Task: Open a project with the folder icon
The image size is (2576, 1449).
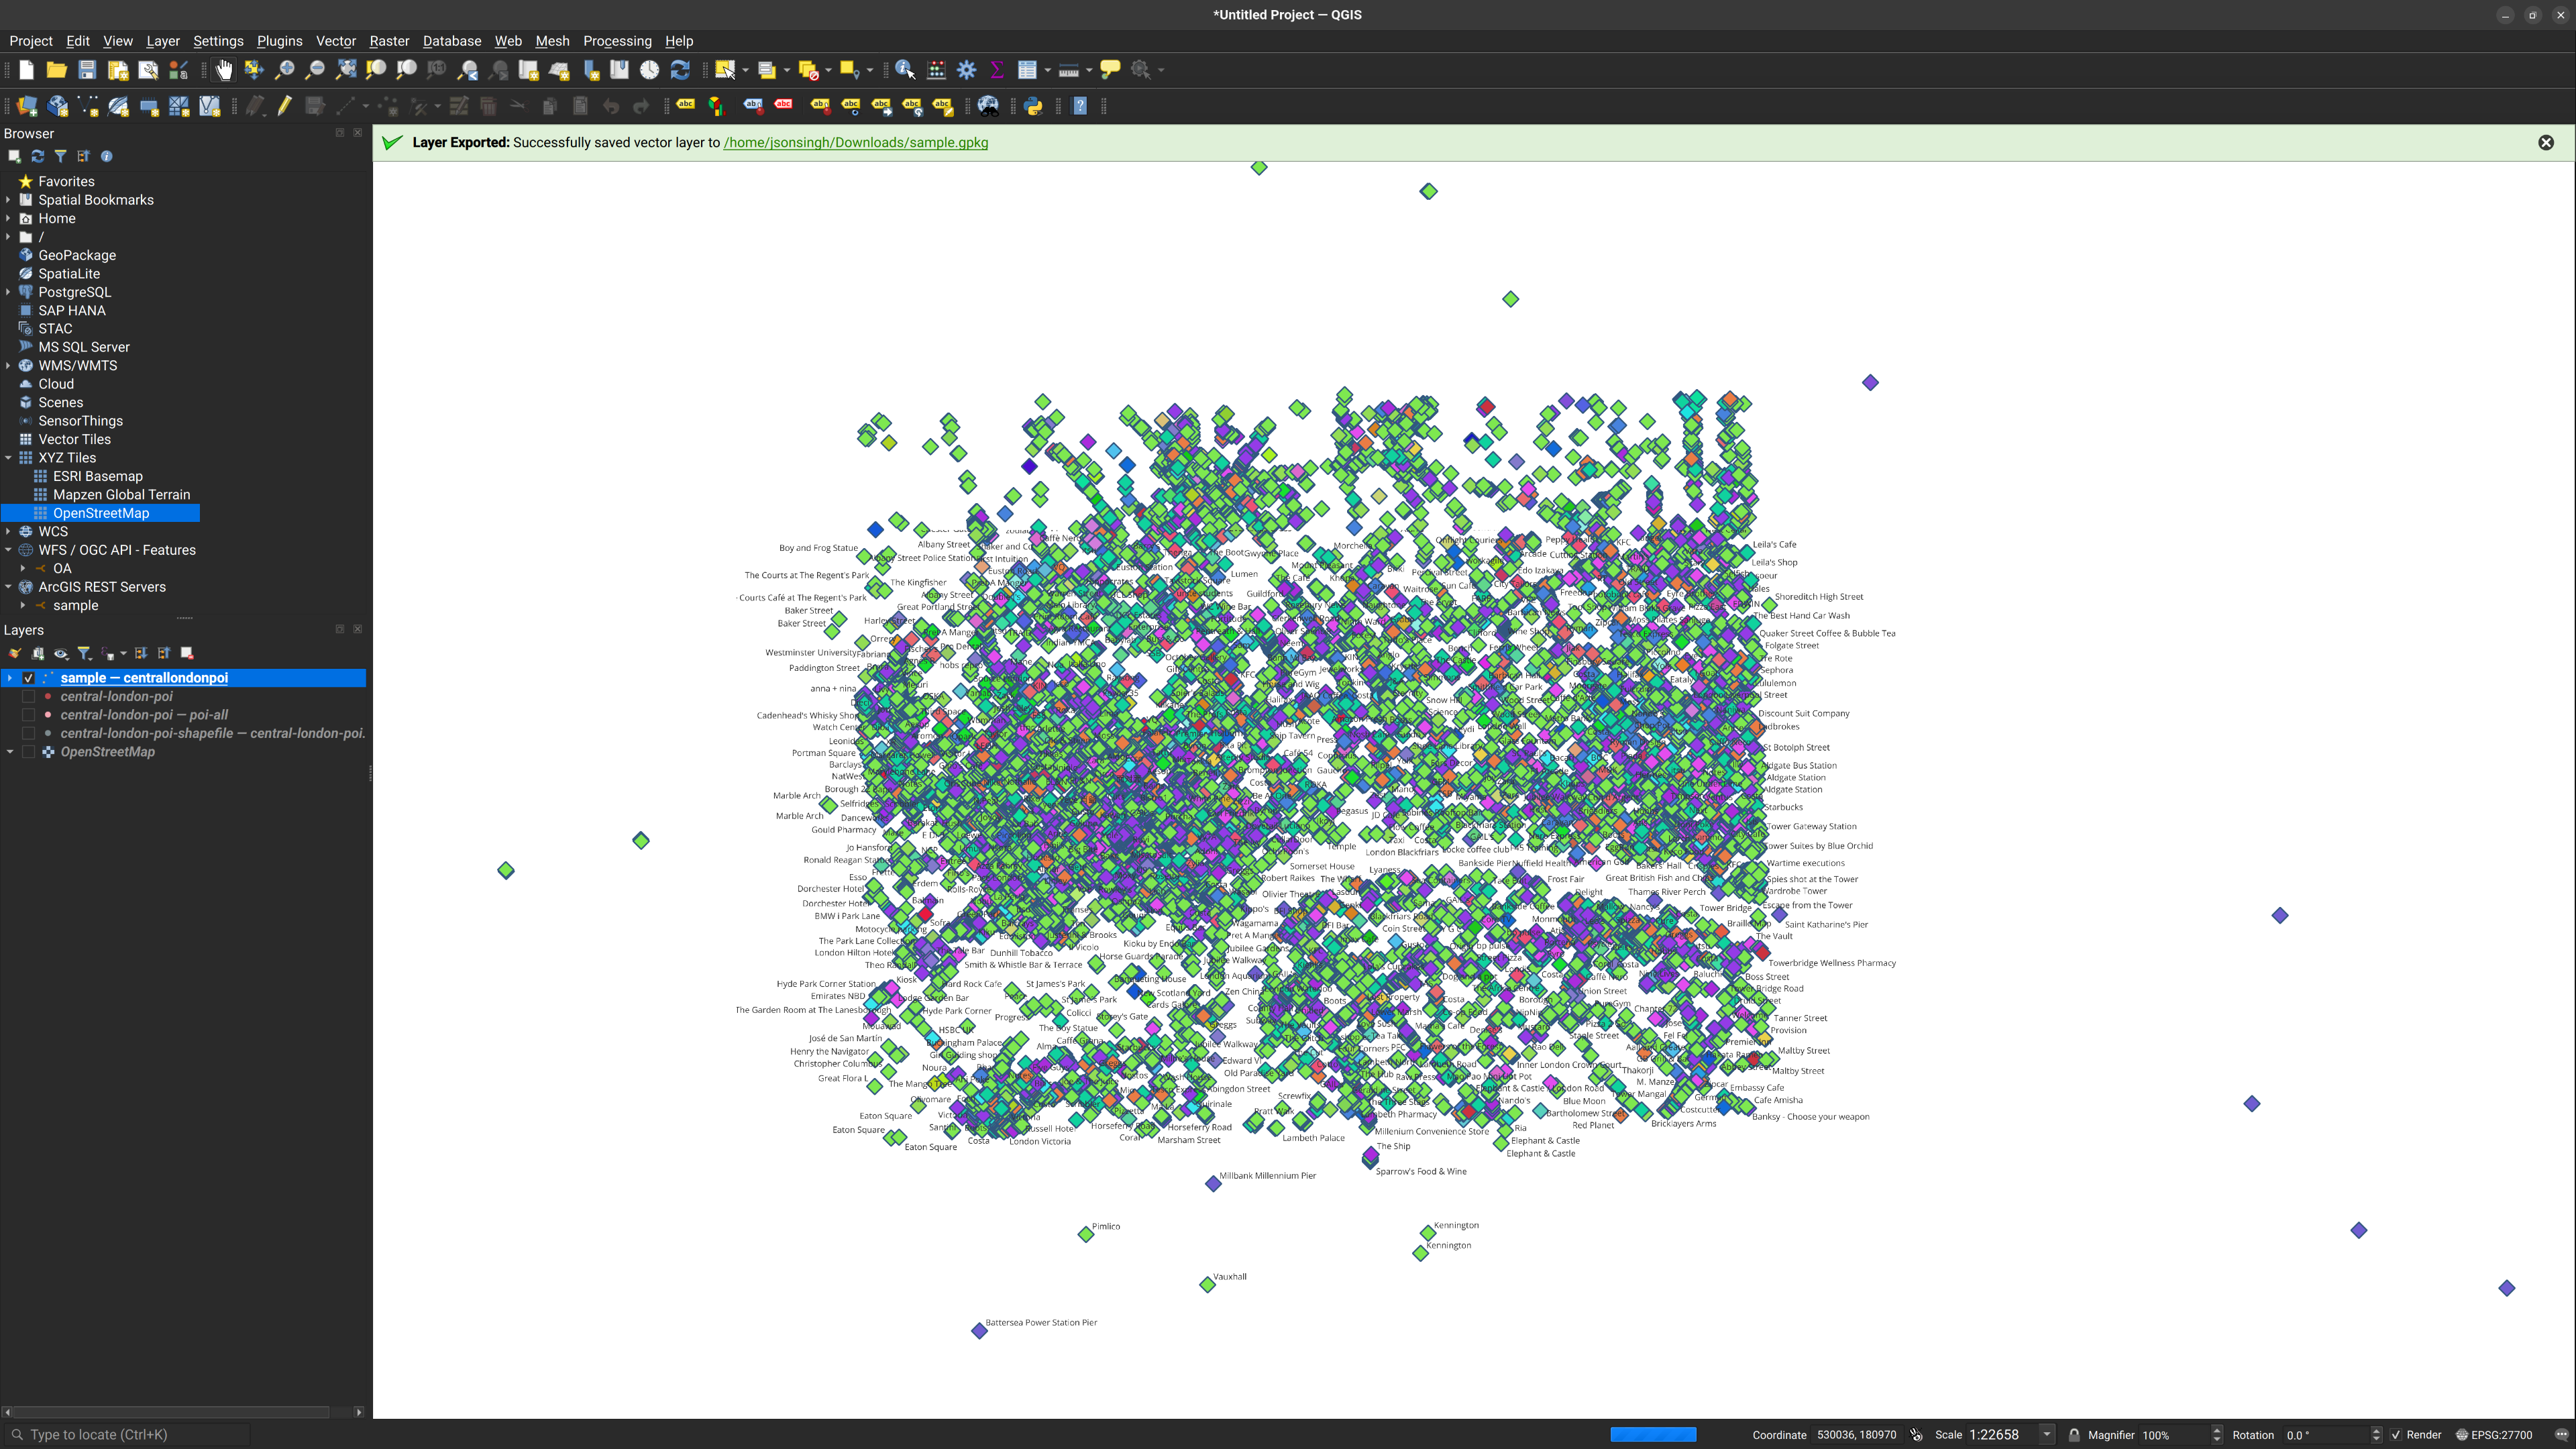Action: pos(57,70)
